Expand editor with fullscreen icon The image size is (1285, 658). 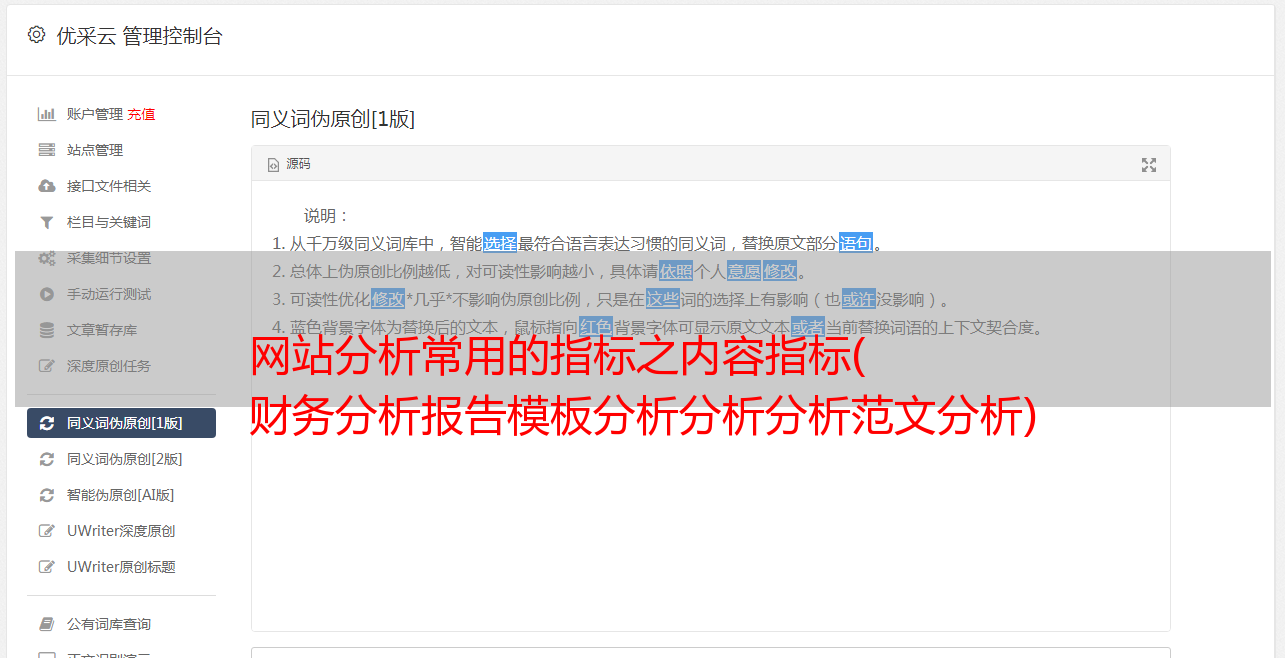pos(1149,165)
